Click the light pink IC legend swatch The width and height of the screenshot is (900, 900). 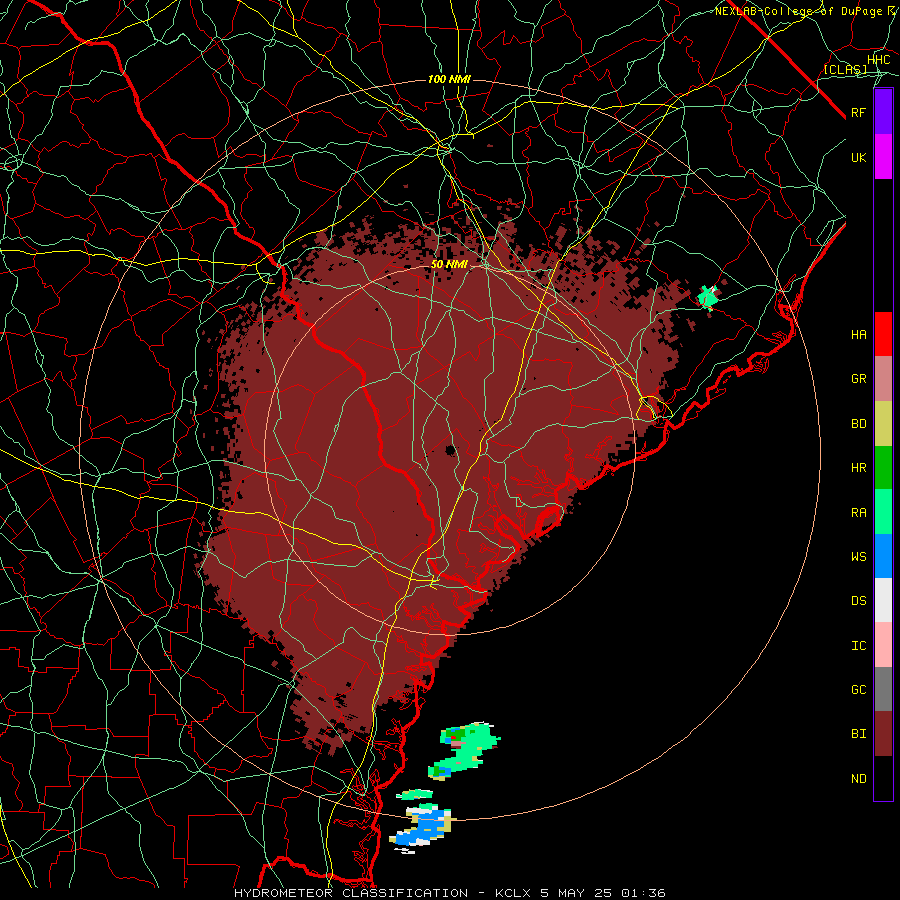coord(883,645)
